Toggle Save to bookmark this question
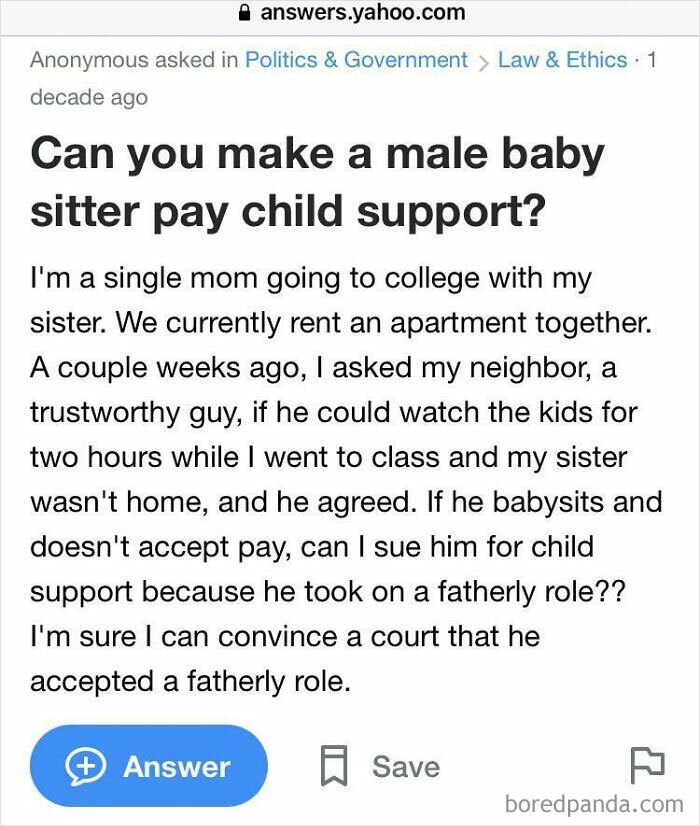This screenshot has height=826, width=700. (x=380, y=766)
